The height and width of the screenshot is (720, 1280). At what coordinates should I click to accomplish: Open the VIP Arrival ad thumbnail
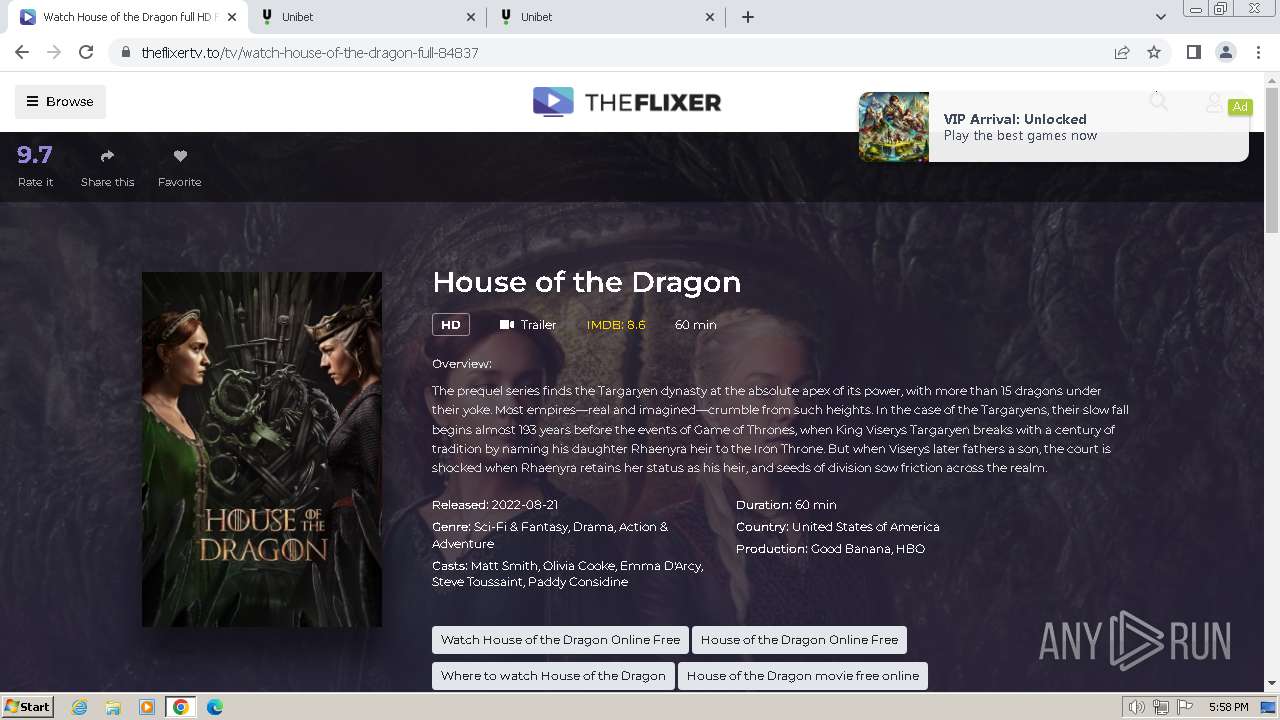(894, 127)
